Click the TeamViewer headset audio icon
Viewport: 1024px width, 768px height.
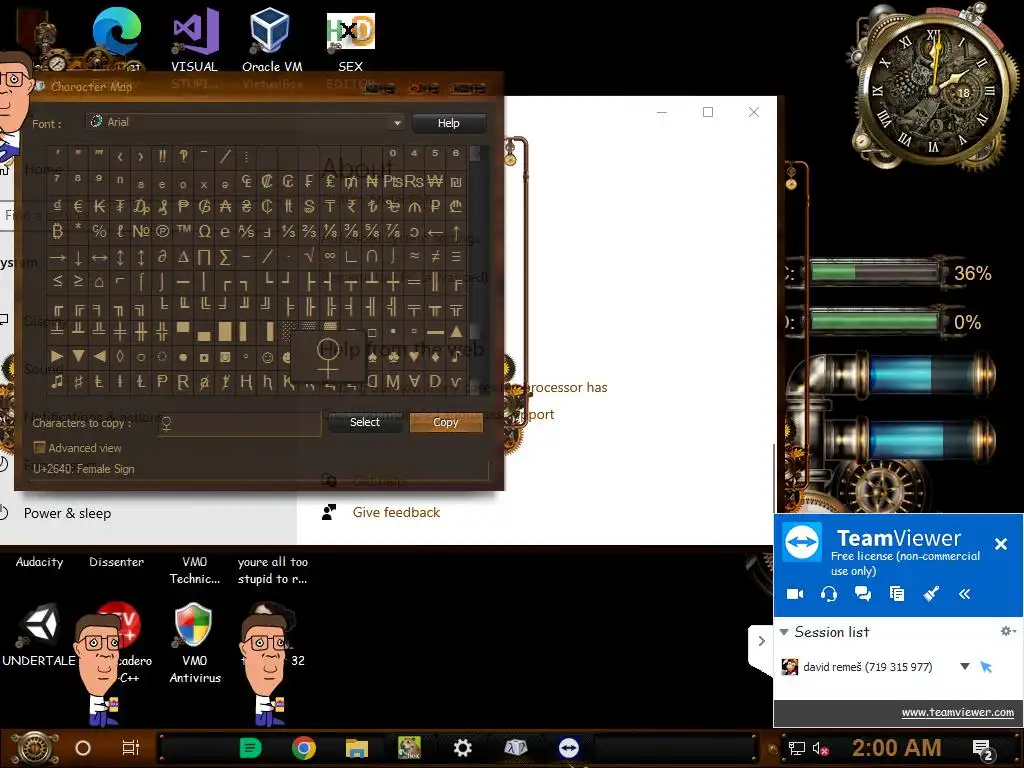[829, 594]
